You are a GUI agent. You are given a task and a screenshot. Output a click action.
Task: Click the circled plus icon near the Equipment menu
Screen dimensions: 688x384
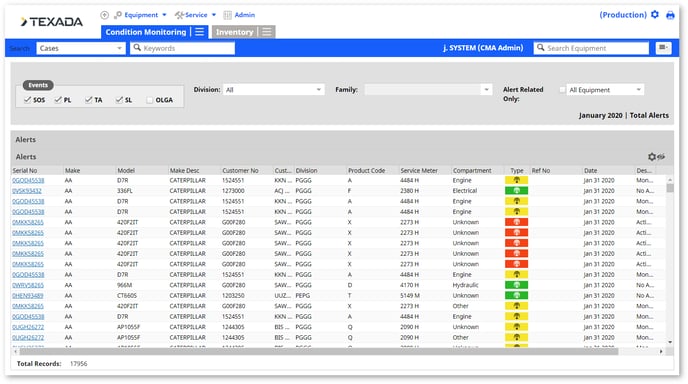point(104,15)
